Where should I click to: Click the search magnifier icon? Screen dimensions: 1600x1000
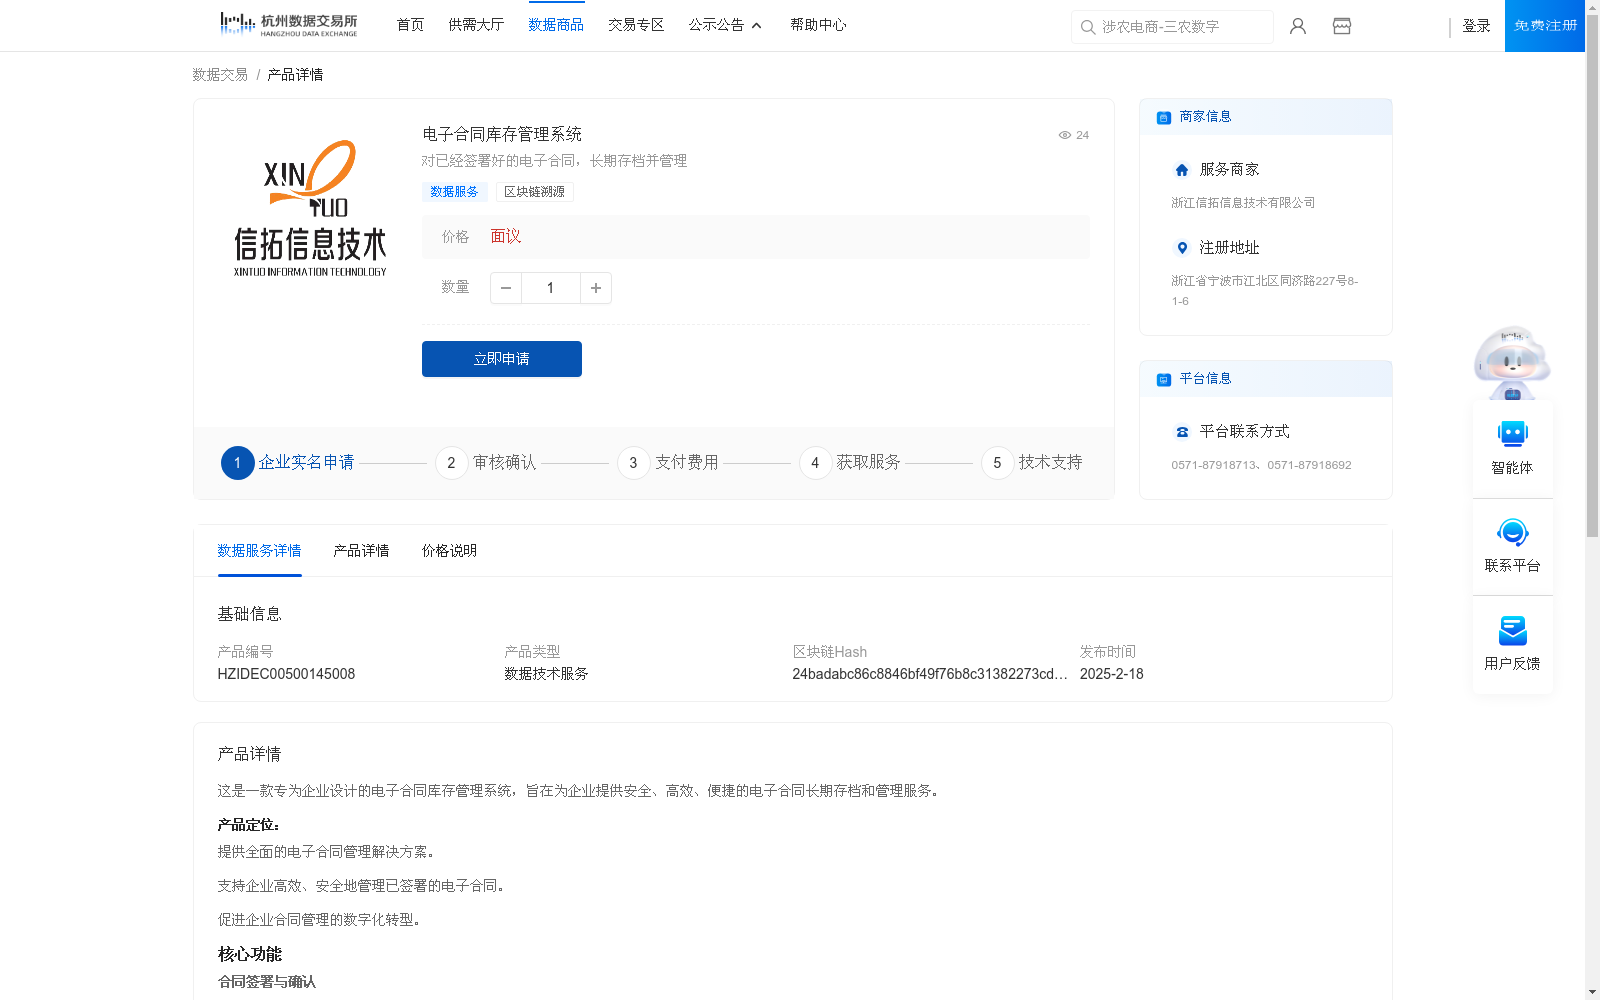pyautogui.click(x=1088, y=27)
